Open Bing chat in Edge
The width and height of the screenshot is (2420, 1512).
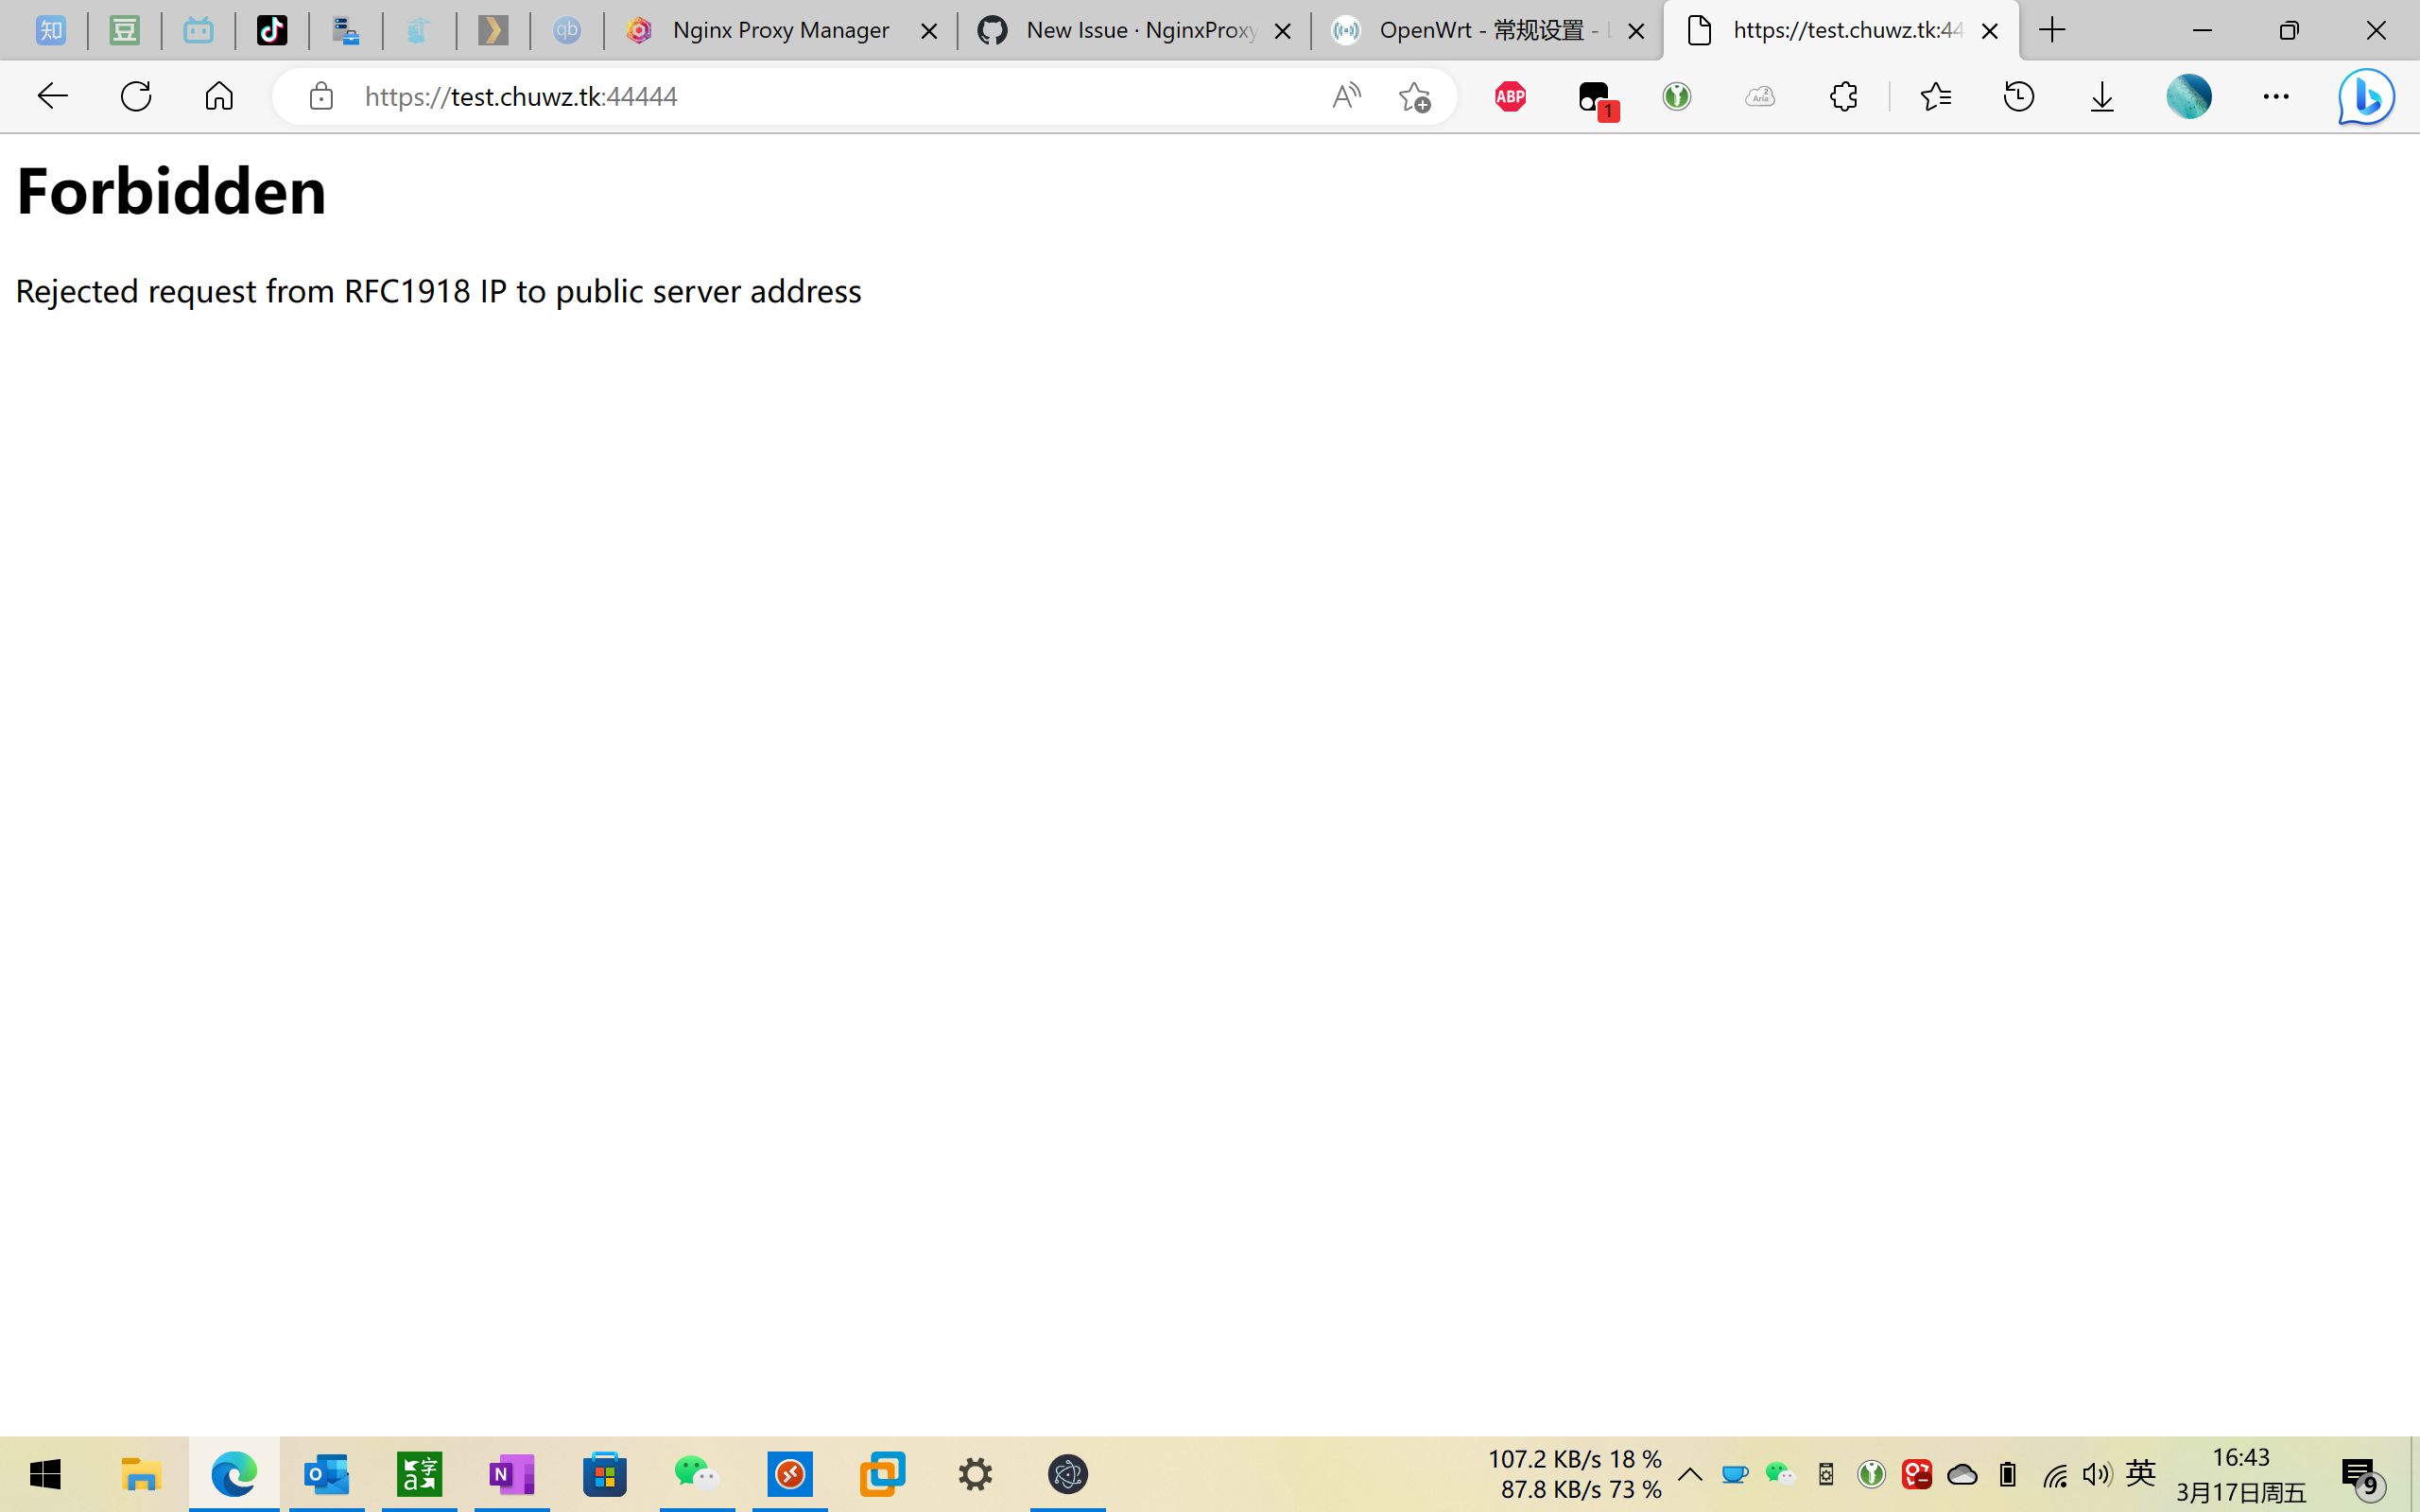[2365, 96]
